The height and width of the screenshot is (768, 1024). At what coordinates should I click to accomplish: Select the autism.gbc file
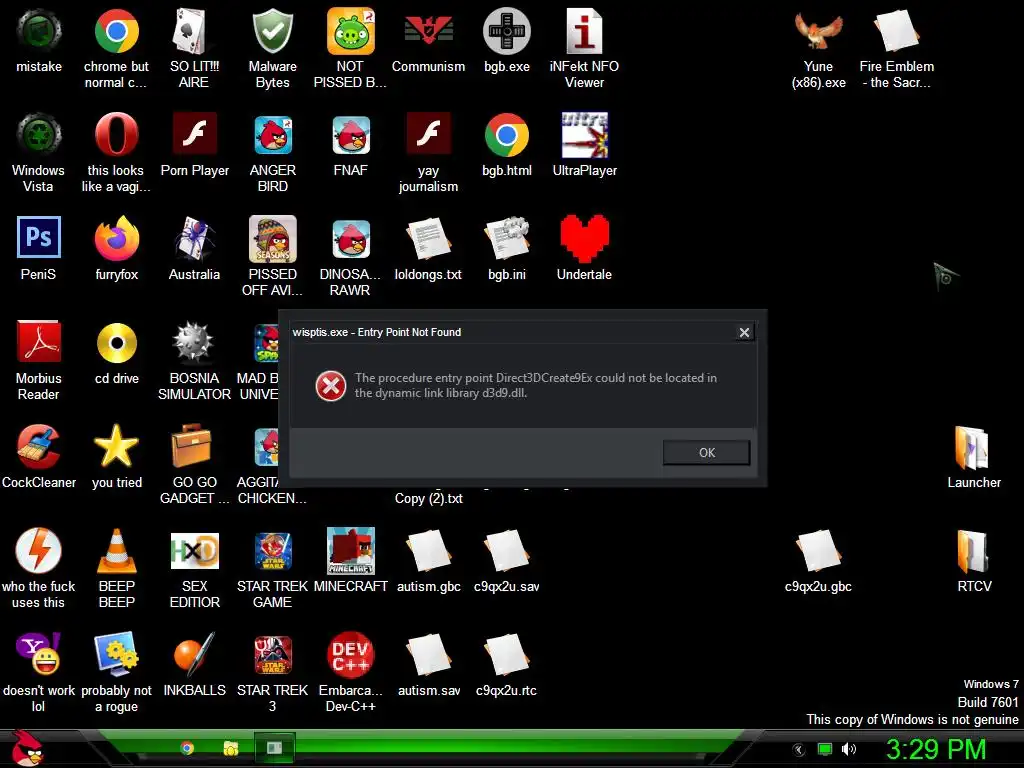[428, 551]
